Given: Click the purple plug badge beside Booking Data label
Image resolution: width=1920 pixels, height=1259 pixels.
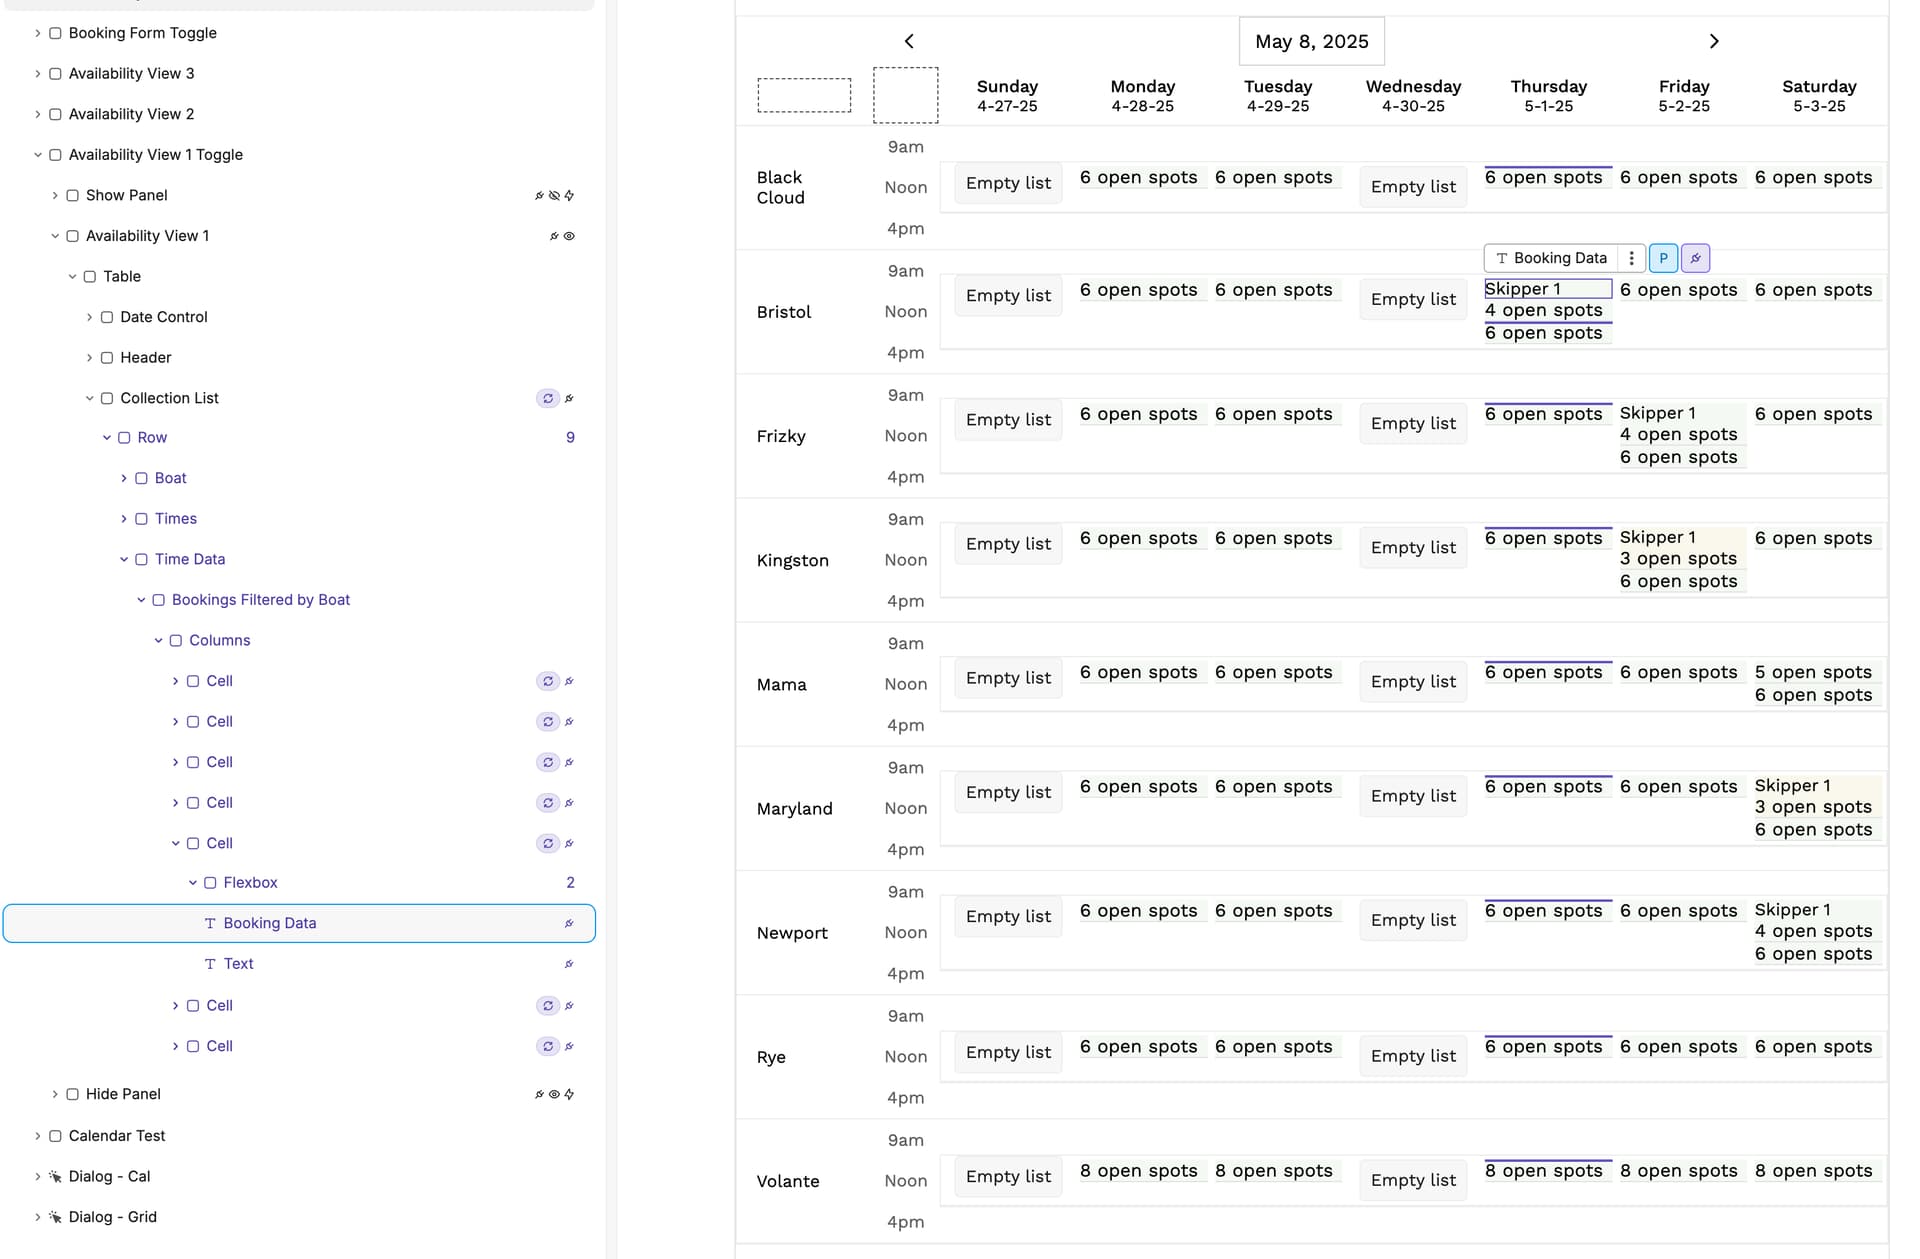Looking at the screenshot, I should pos(1695,258).
